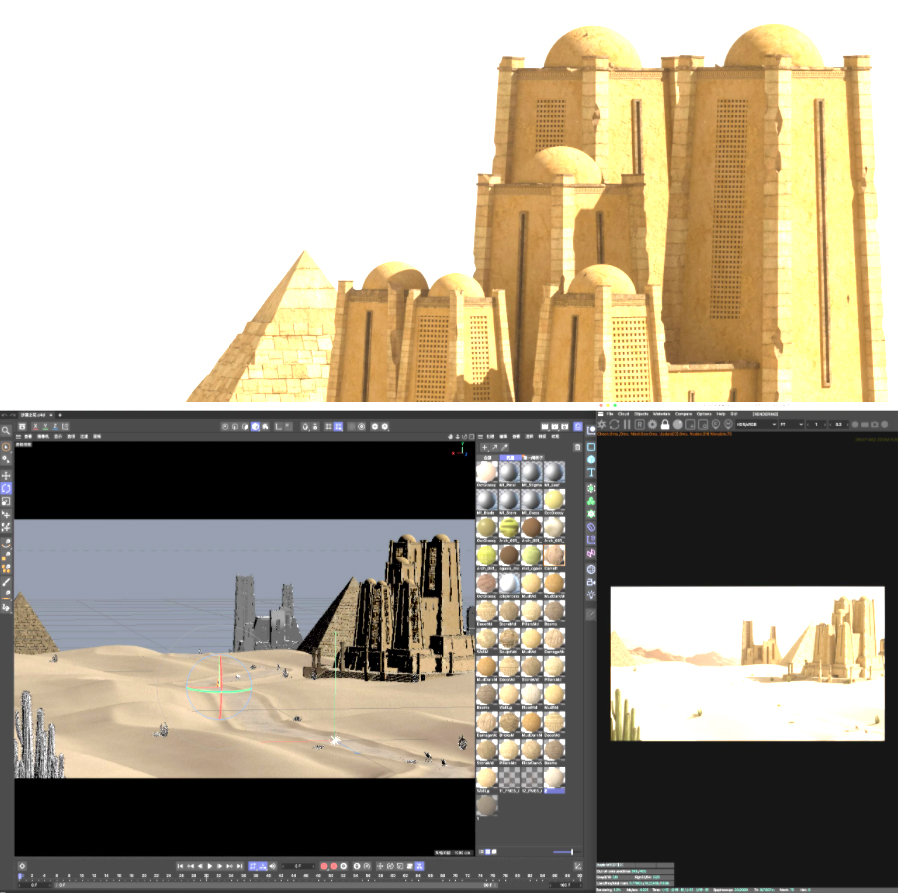Click the trash icon in material manager
The image size is (898, 893).
577,447
